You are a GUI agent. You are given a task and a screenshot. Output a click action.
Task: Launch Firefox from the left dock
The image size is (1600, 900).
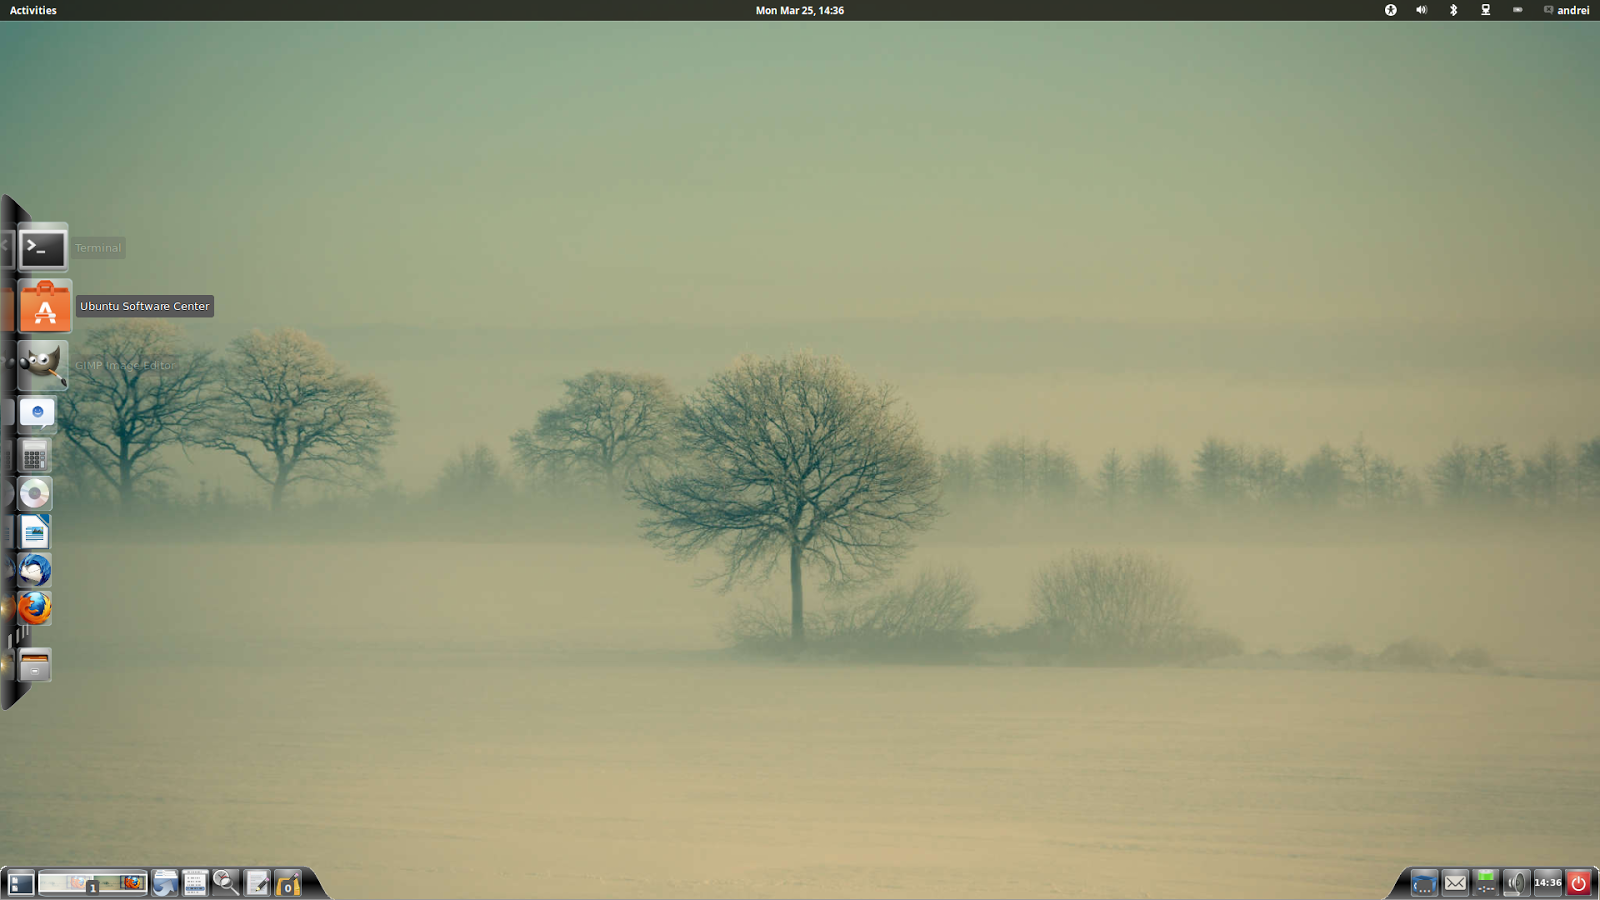point(34,607)
